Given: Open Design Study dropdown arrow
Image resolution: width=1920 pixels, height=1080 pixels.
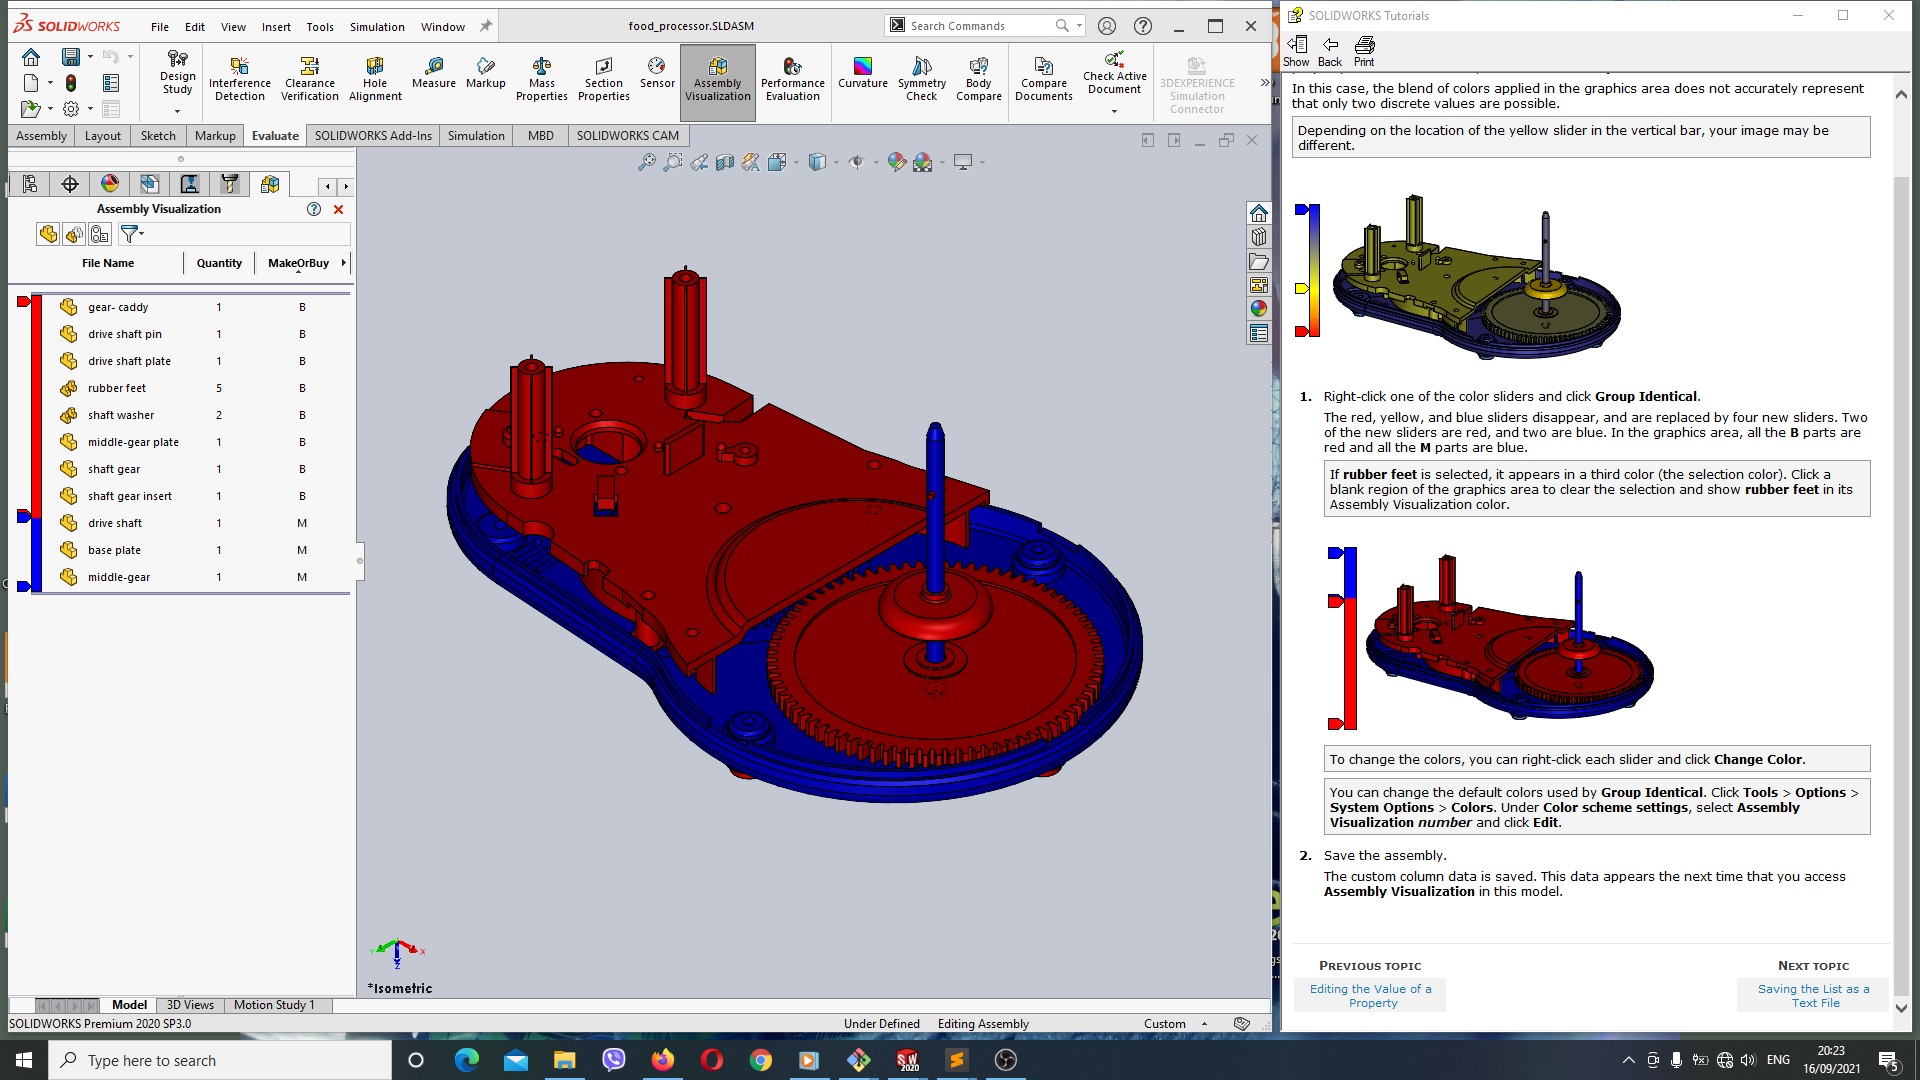Looking at the screenshot, I should tap(177, 111).
